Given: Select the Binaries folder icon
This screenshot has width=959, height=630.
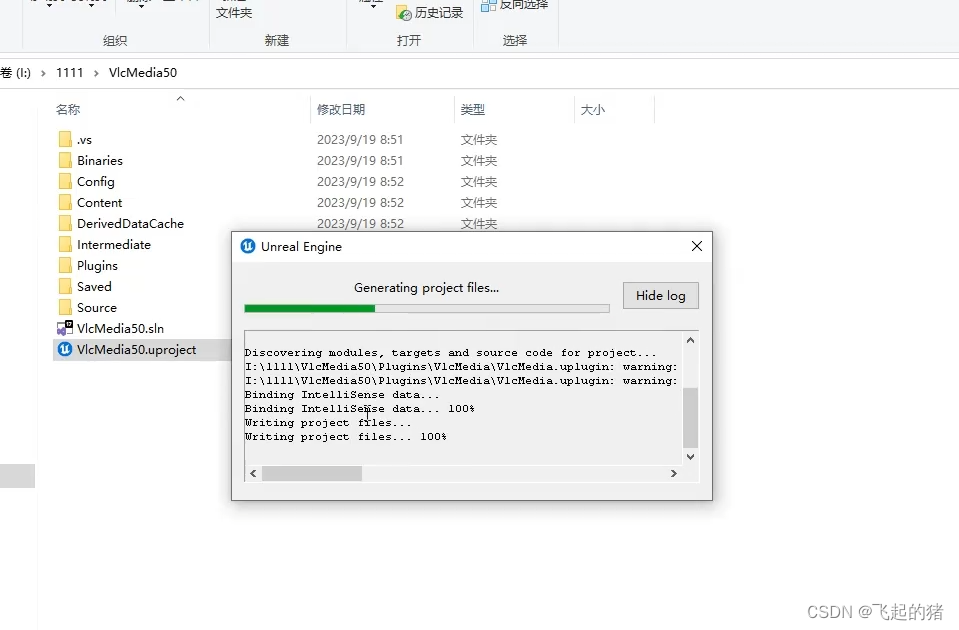Looking at the screenshot, I should coord(65,160).
